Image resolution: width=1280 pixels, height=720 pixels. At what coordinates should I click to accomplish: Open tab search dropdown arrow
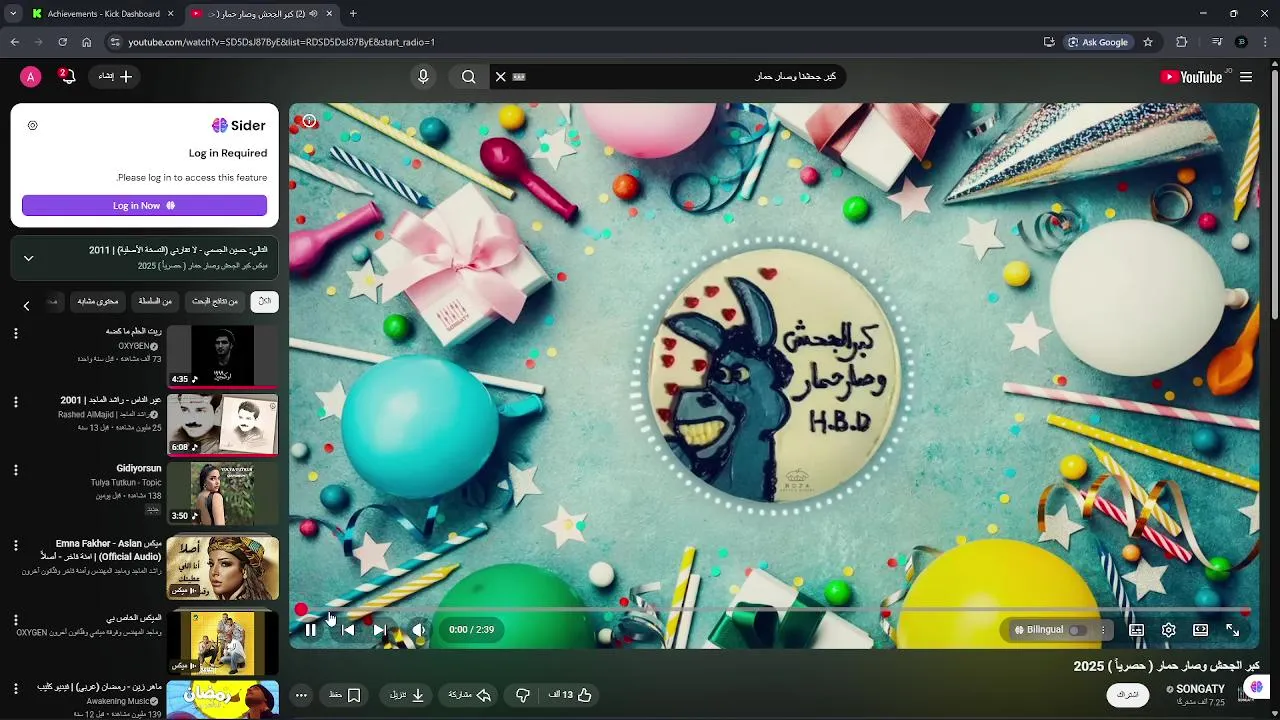tap(13, 14)
